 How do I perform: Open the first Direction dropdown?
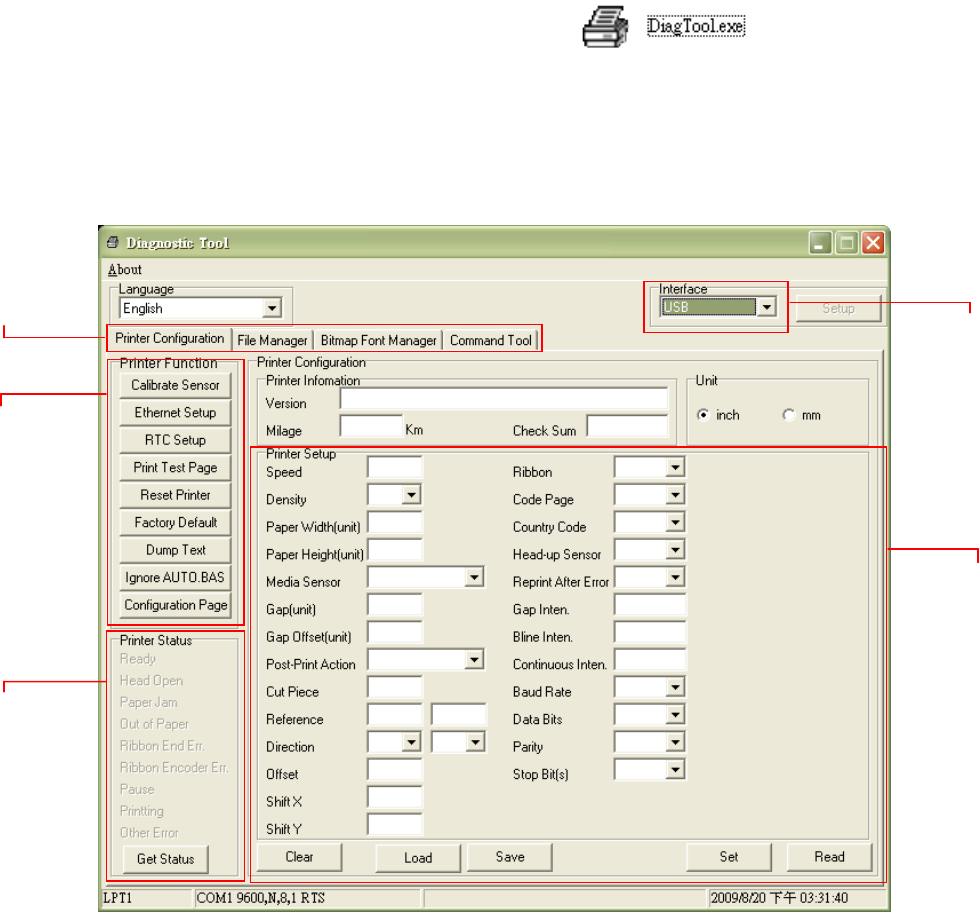(411, 742)
